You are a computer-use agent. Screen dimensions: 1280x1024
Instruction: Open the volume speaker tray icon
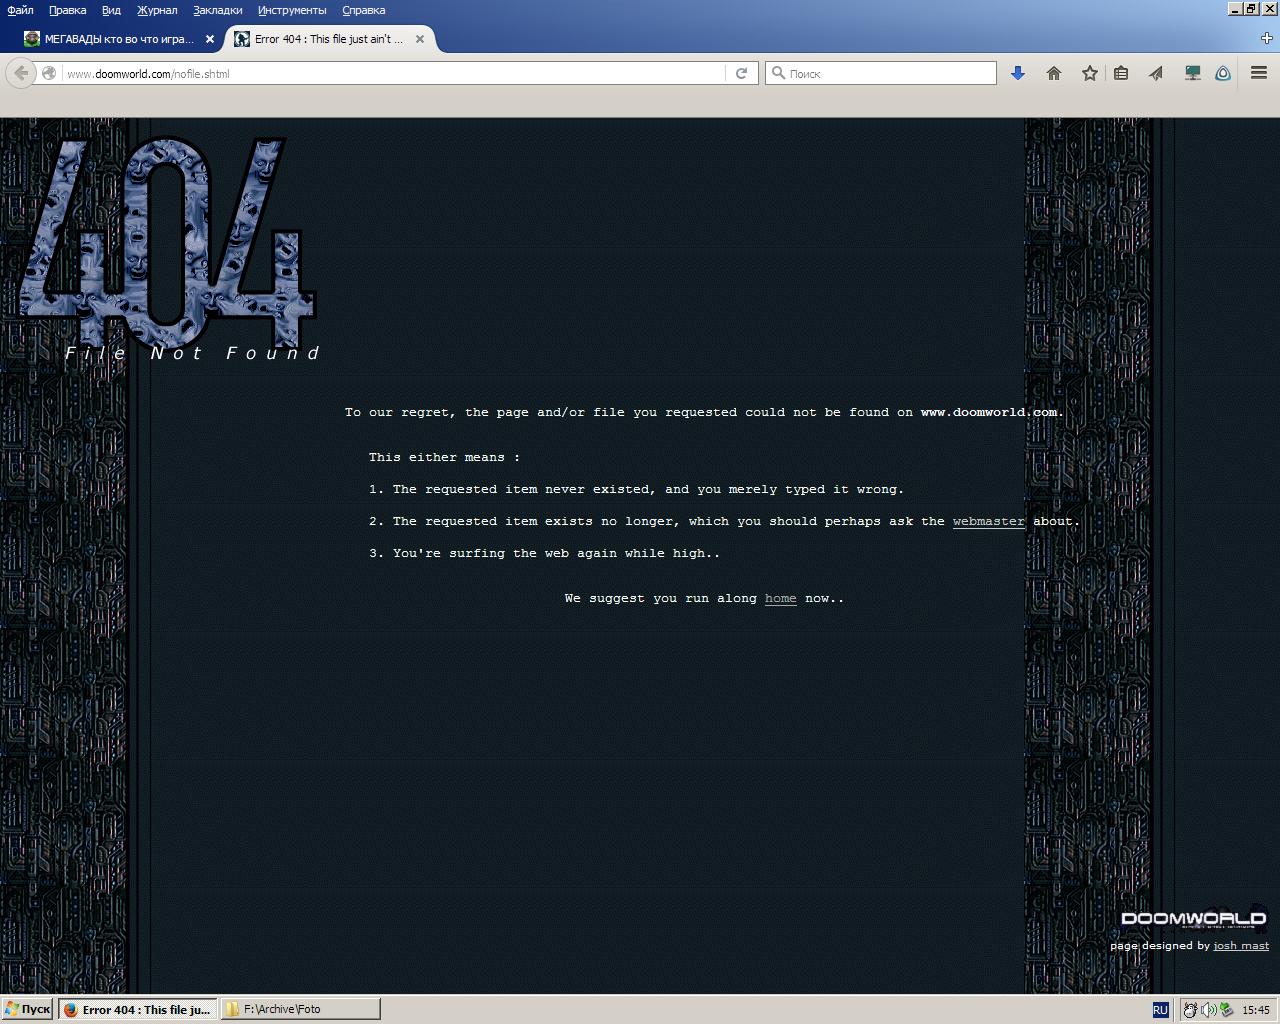coord(1208,1010)
